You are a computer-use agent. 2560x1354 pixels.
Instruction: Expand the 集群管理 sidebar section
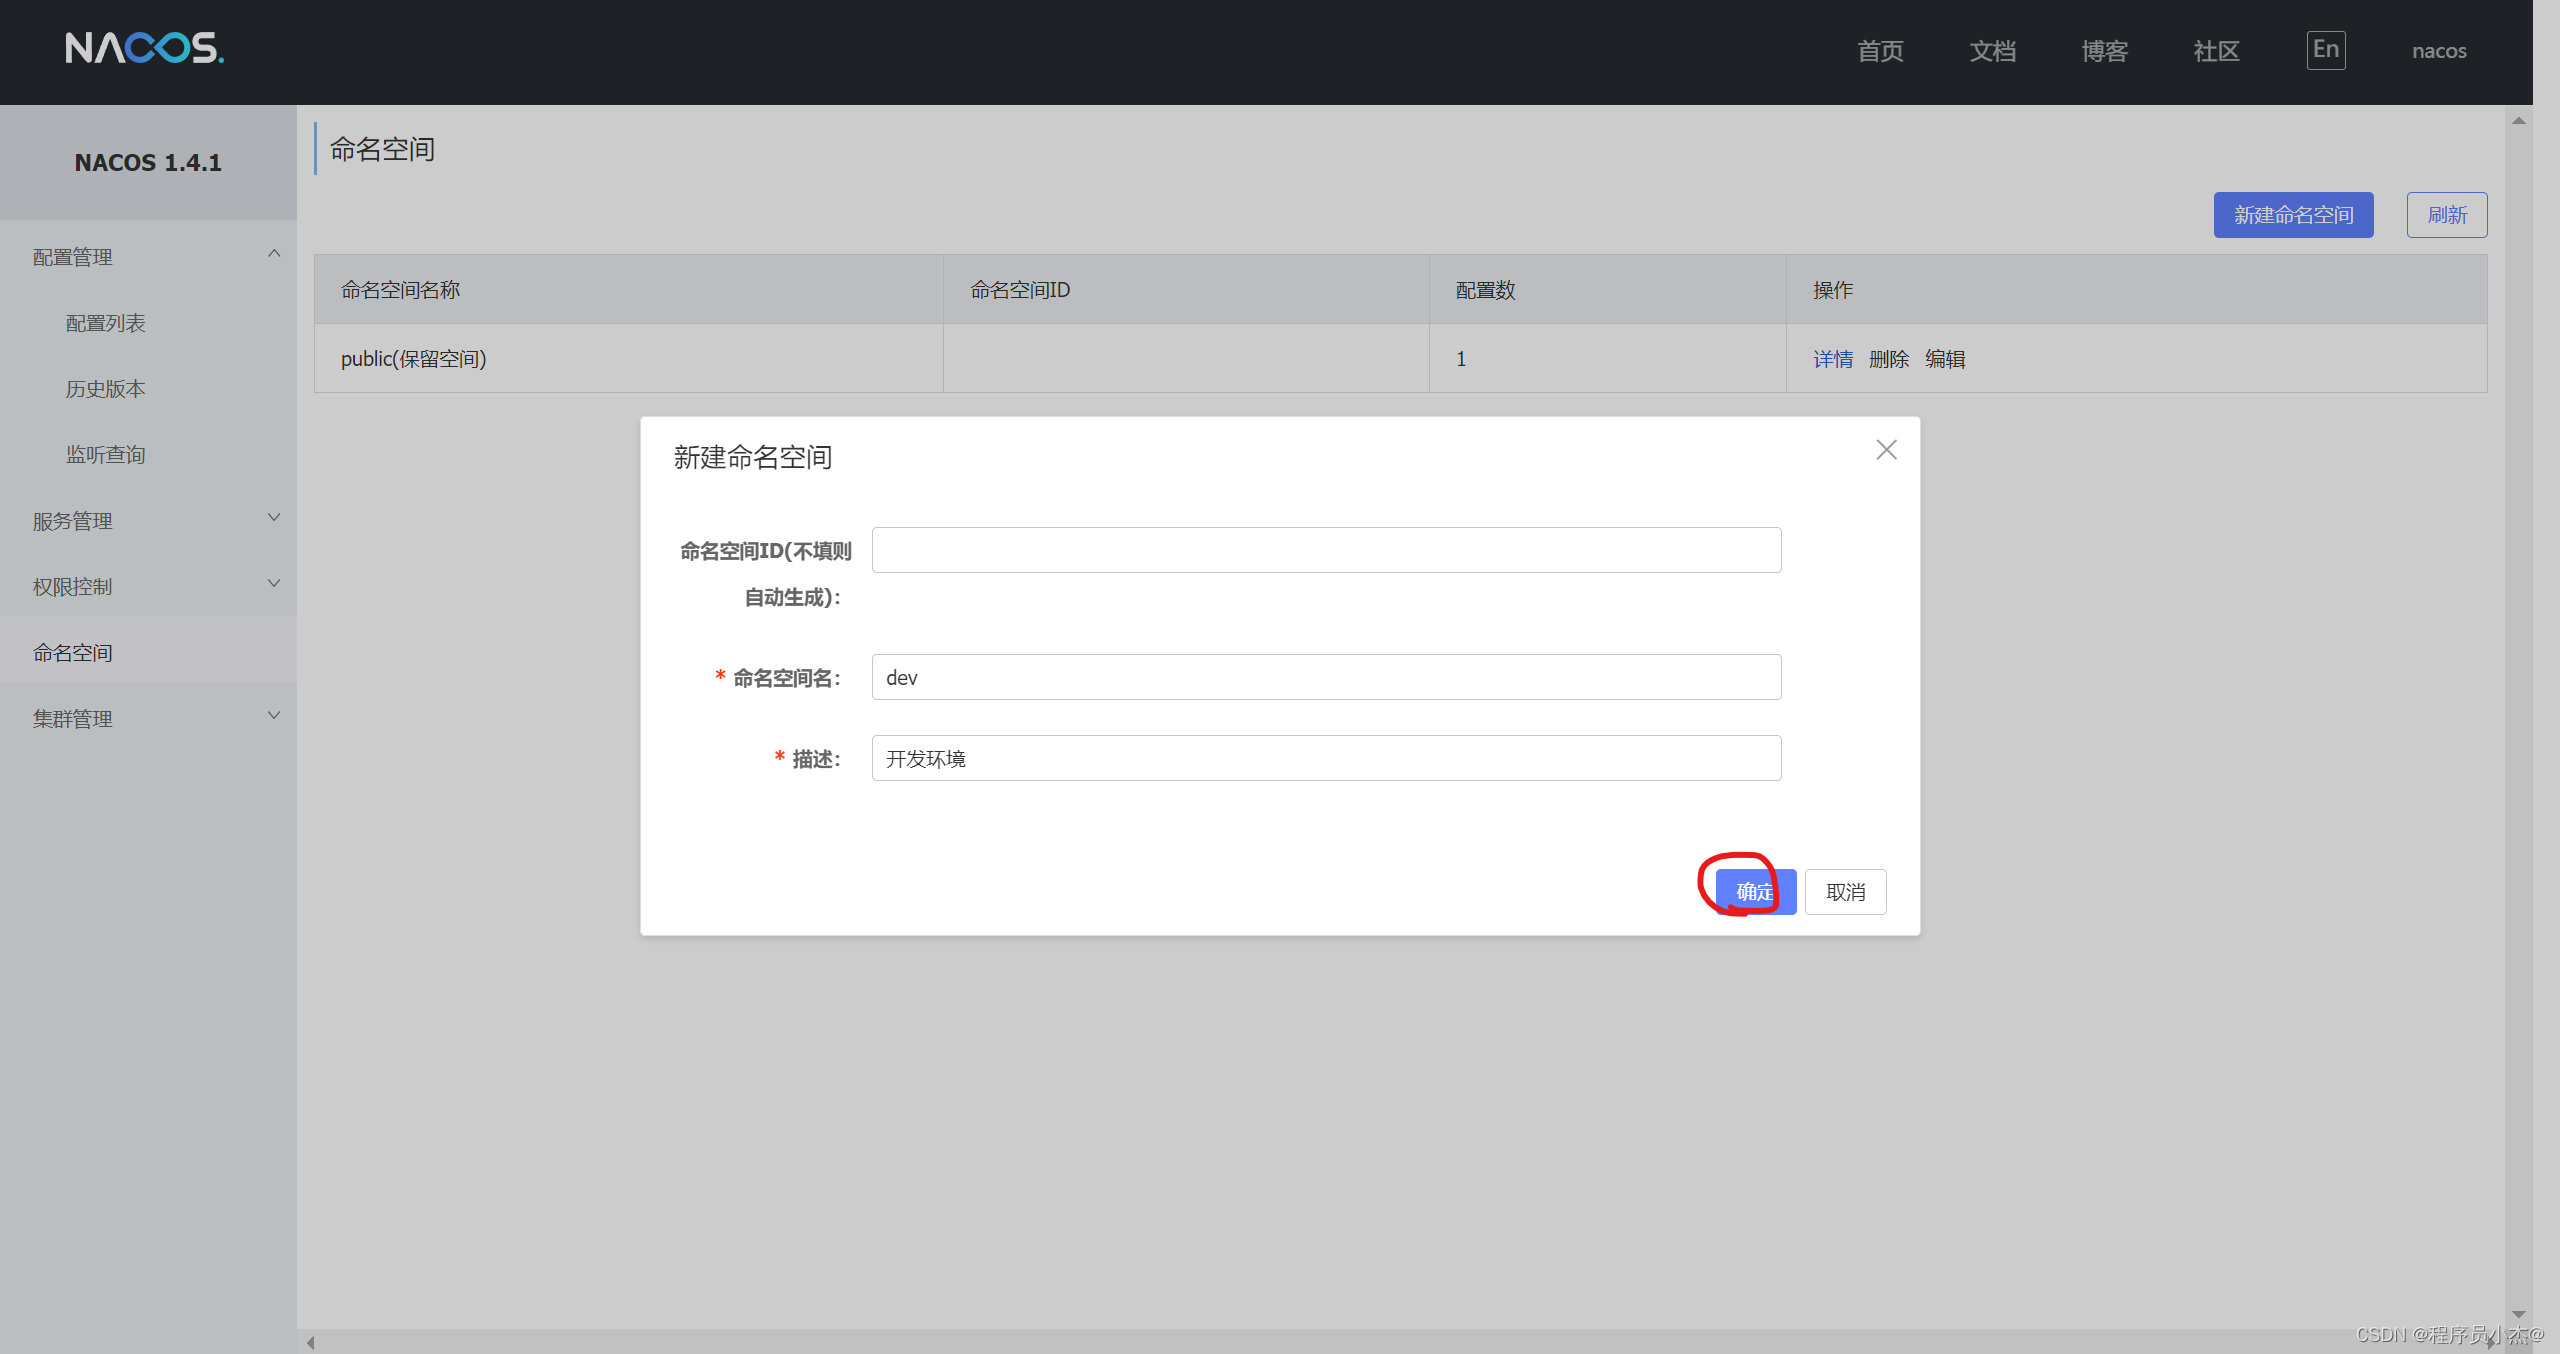coord(148,718)
